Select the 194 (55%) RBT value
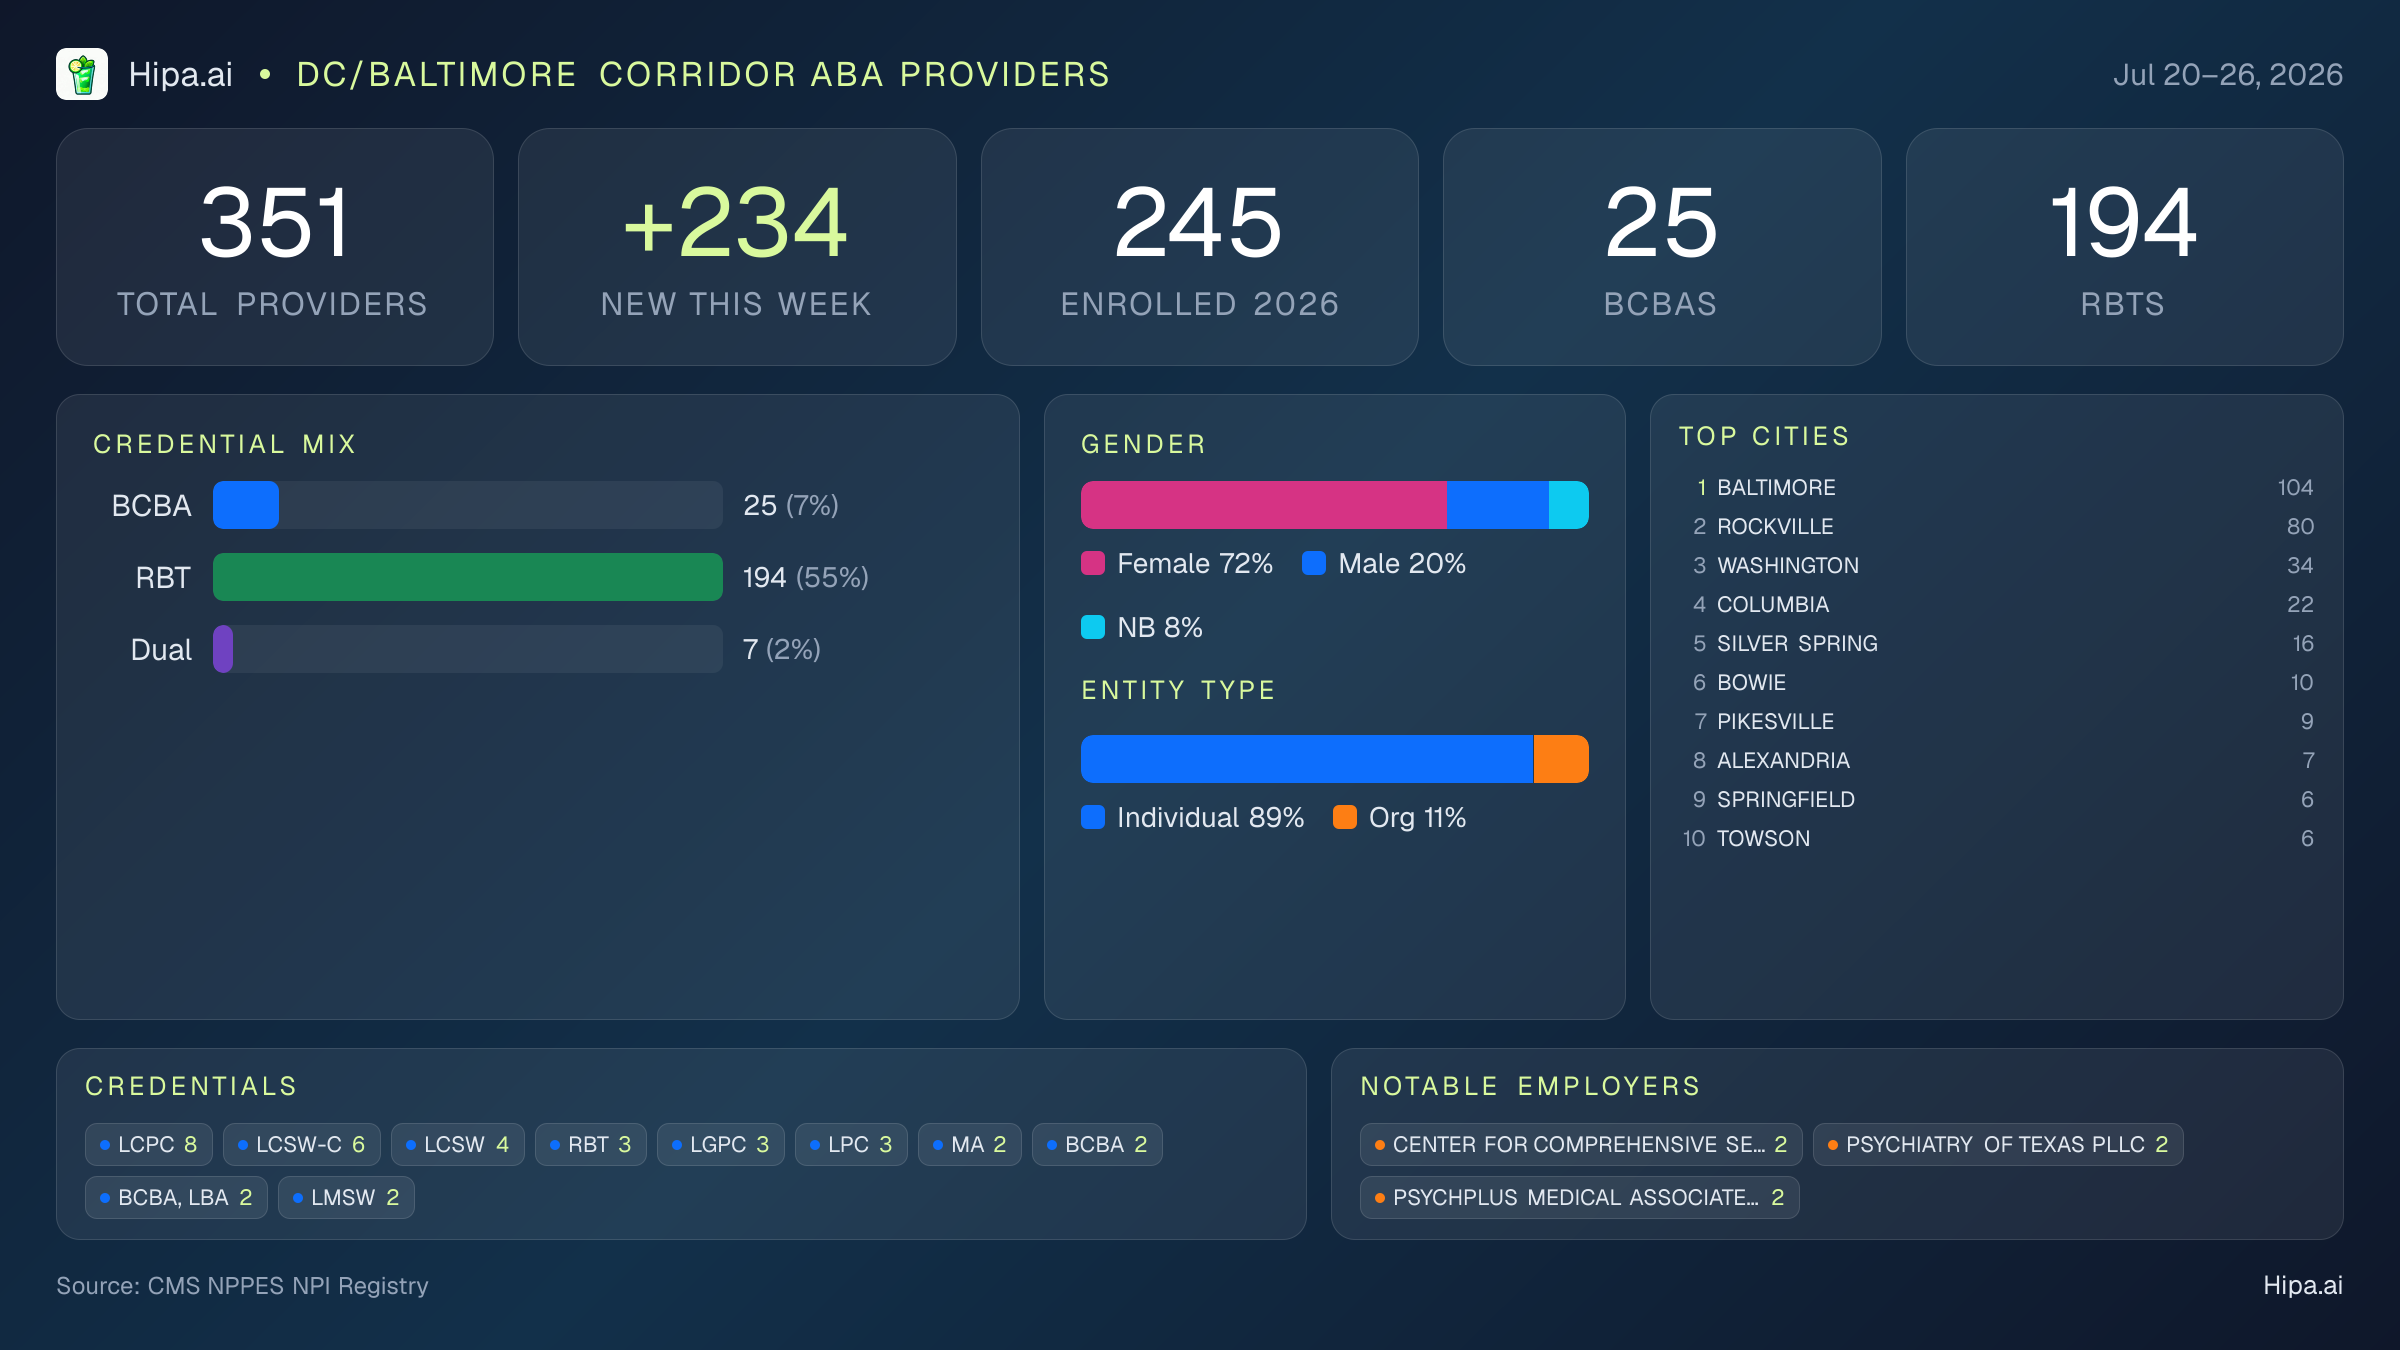The image size is (2400, 1350). [806, 577]
